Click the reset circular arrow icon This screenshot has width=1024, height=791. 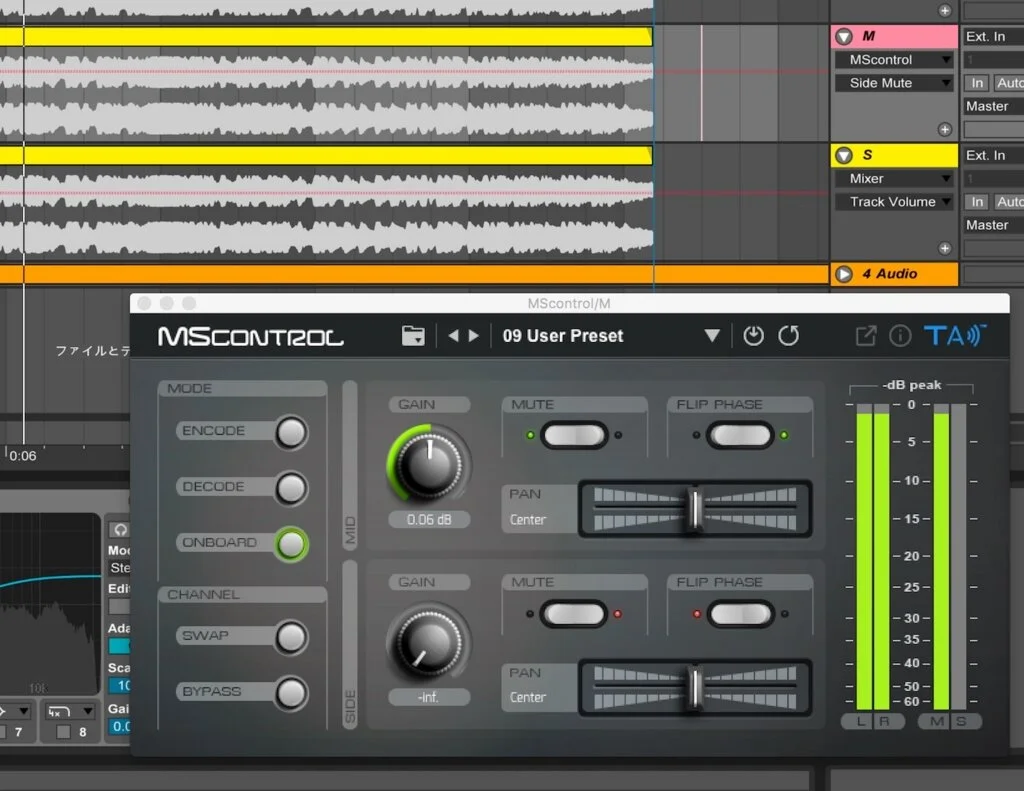(x=788, y=336)
